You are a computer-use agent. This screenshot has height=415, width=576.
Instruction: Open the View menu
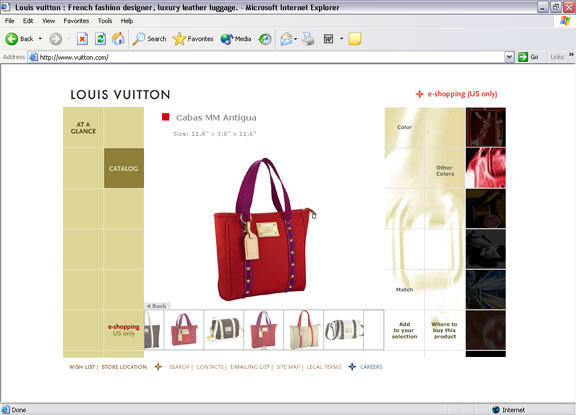(48, 21)
